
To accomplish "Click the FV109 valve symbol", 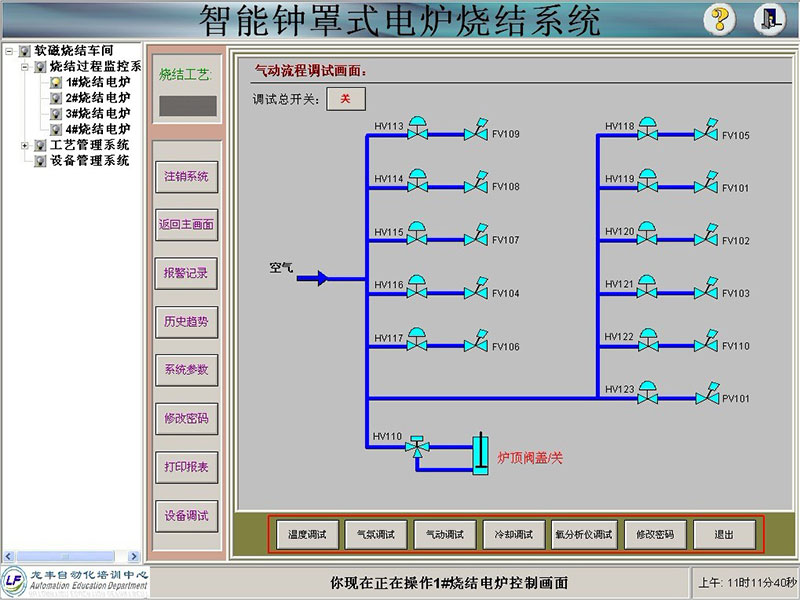I will click(476, 131).
